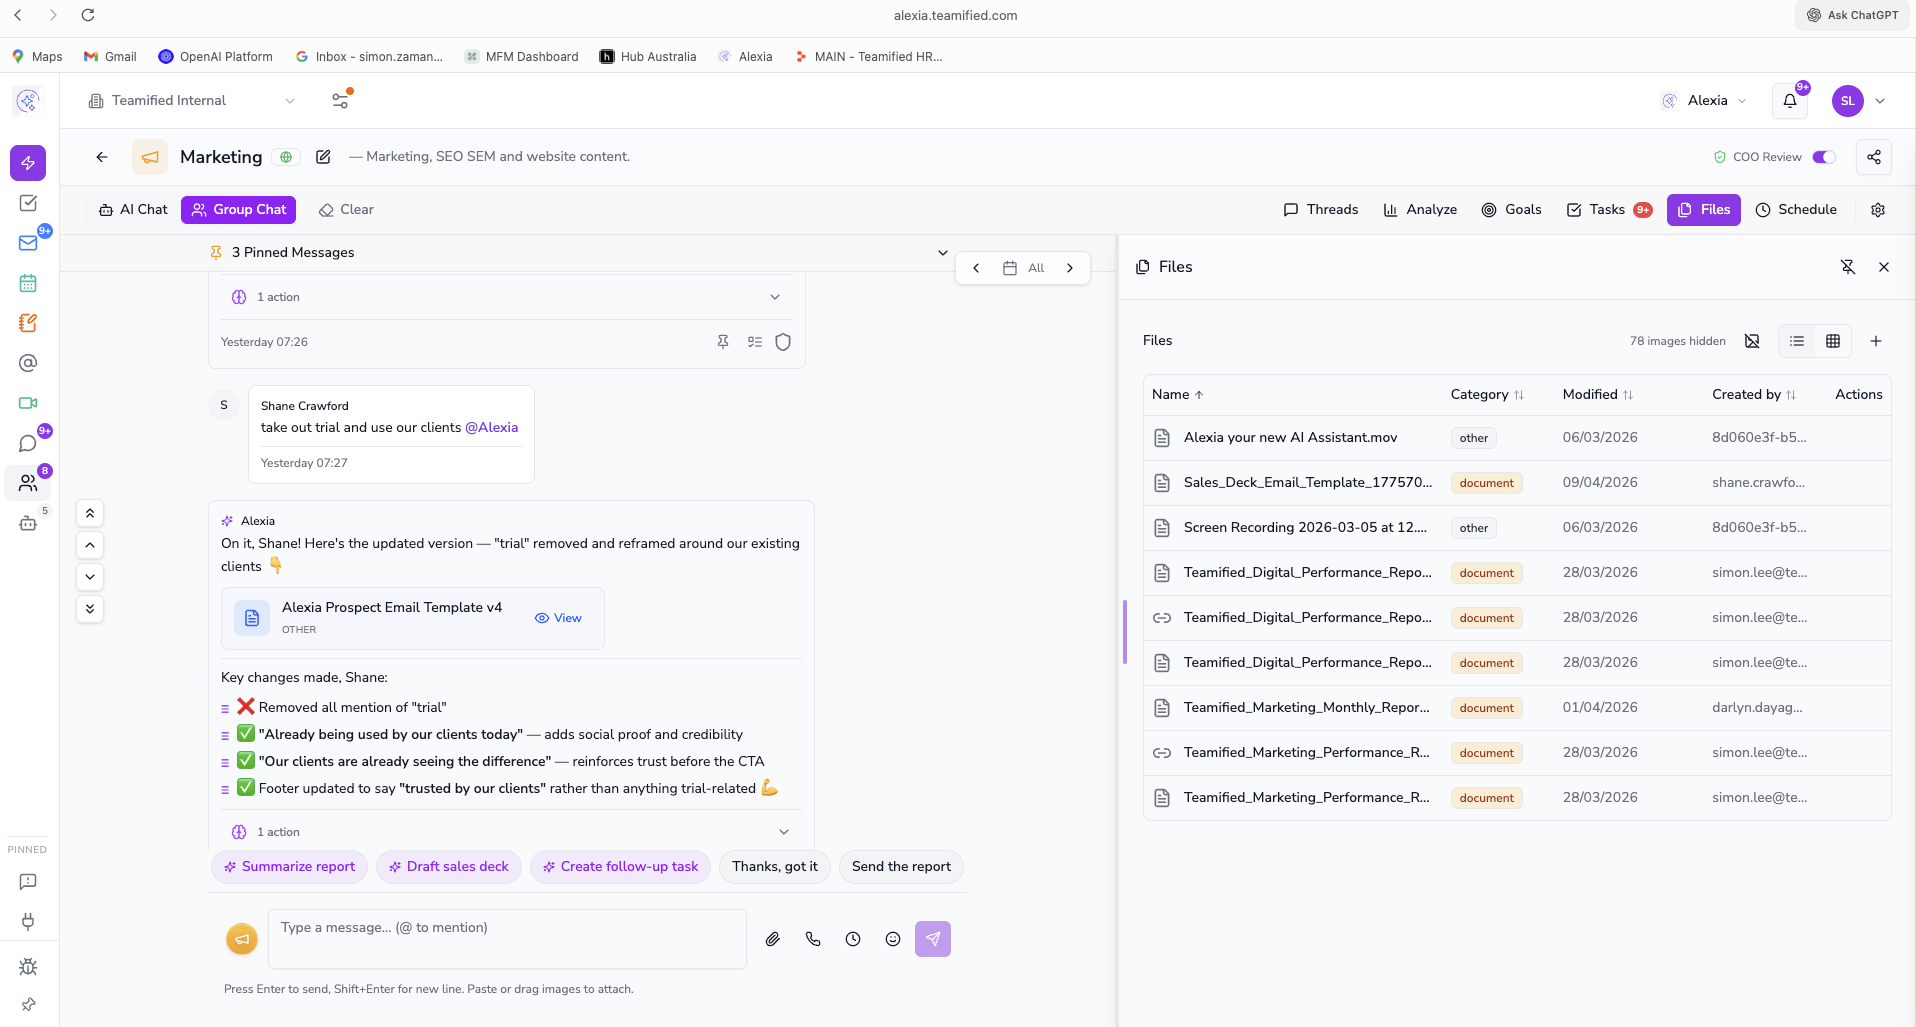Click the message input field
Screen dimensions: 1916x1027
[506, 938]
